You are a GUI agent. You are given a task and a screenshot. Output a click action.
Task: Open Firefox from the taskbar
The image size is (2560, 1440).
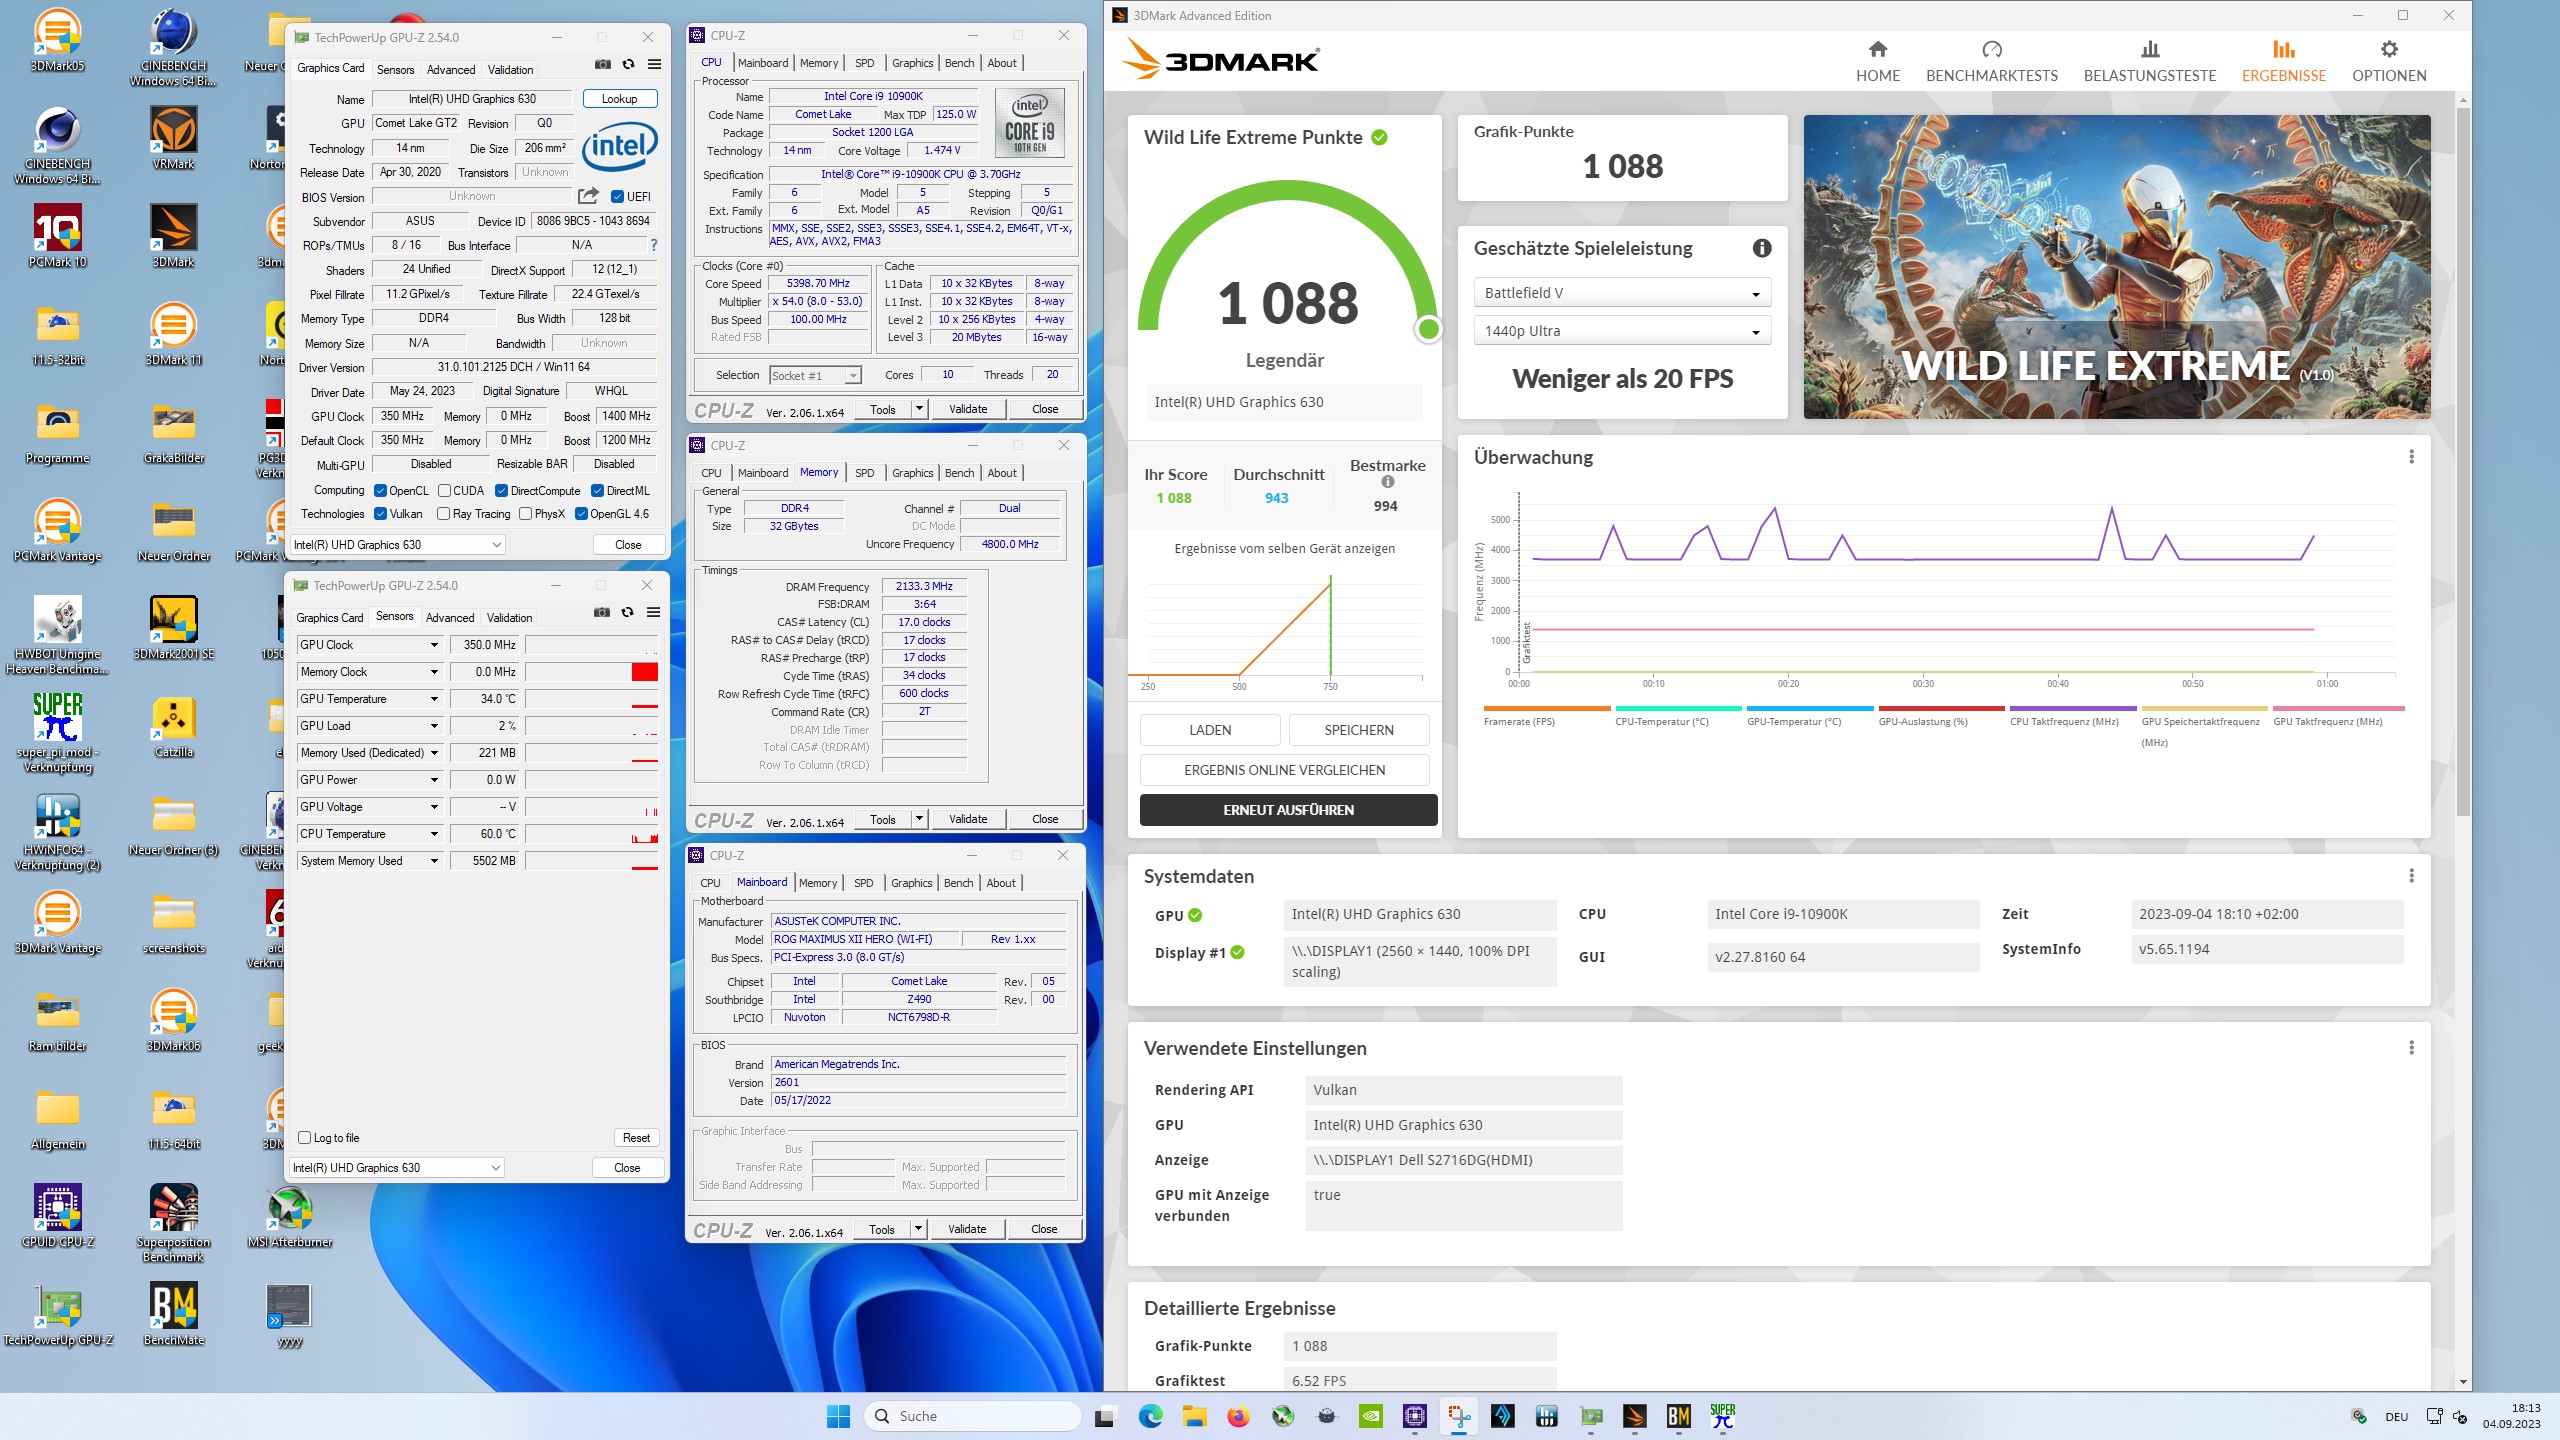(x=1238, y=1416)
